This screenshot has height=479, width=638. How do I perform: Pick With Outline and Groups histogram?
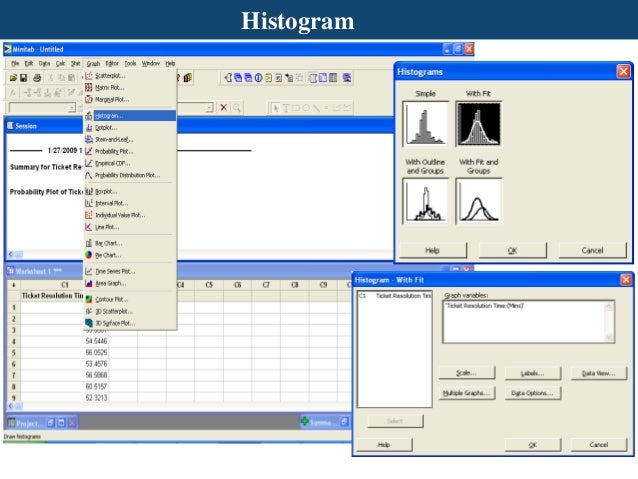click(x=423, y=200)
